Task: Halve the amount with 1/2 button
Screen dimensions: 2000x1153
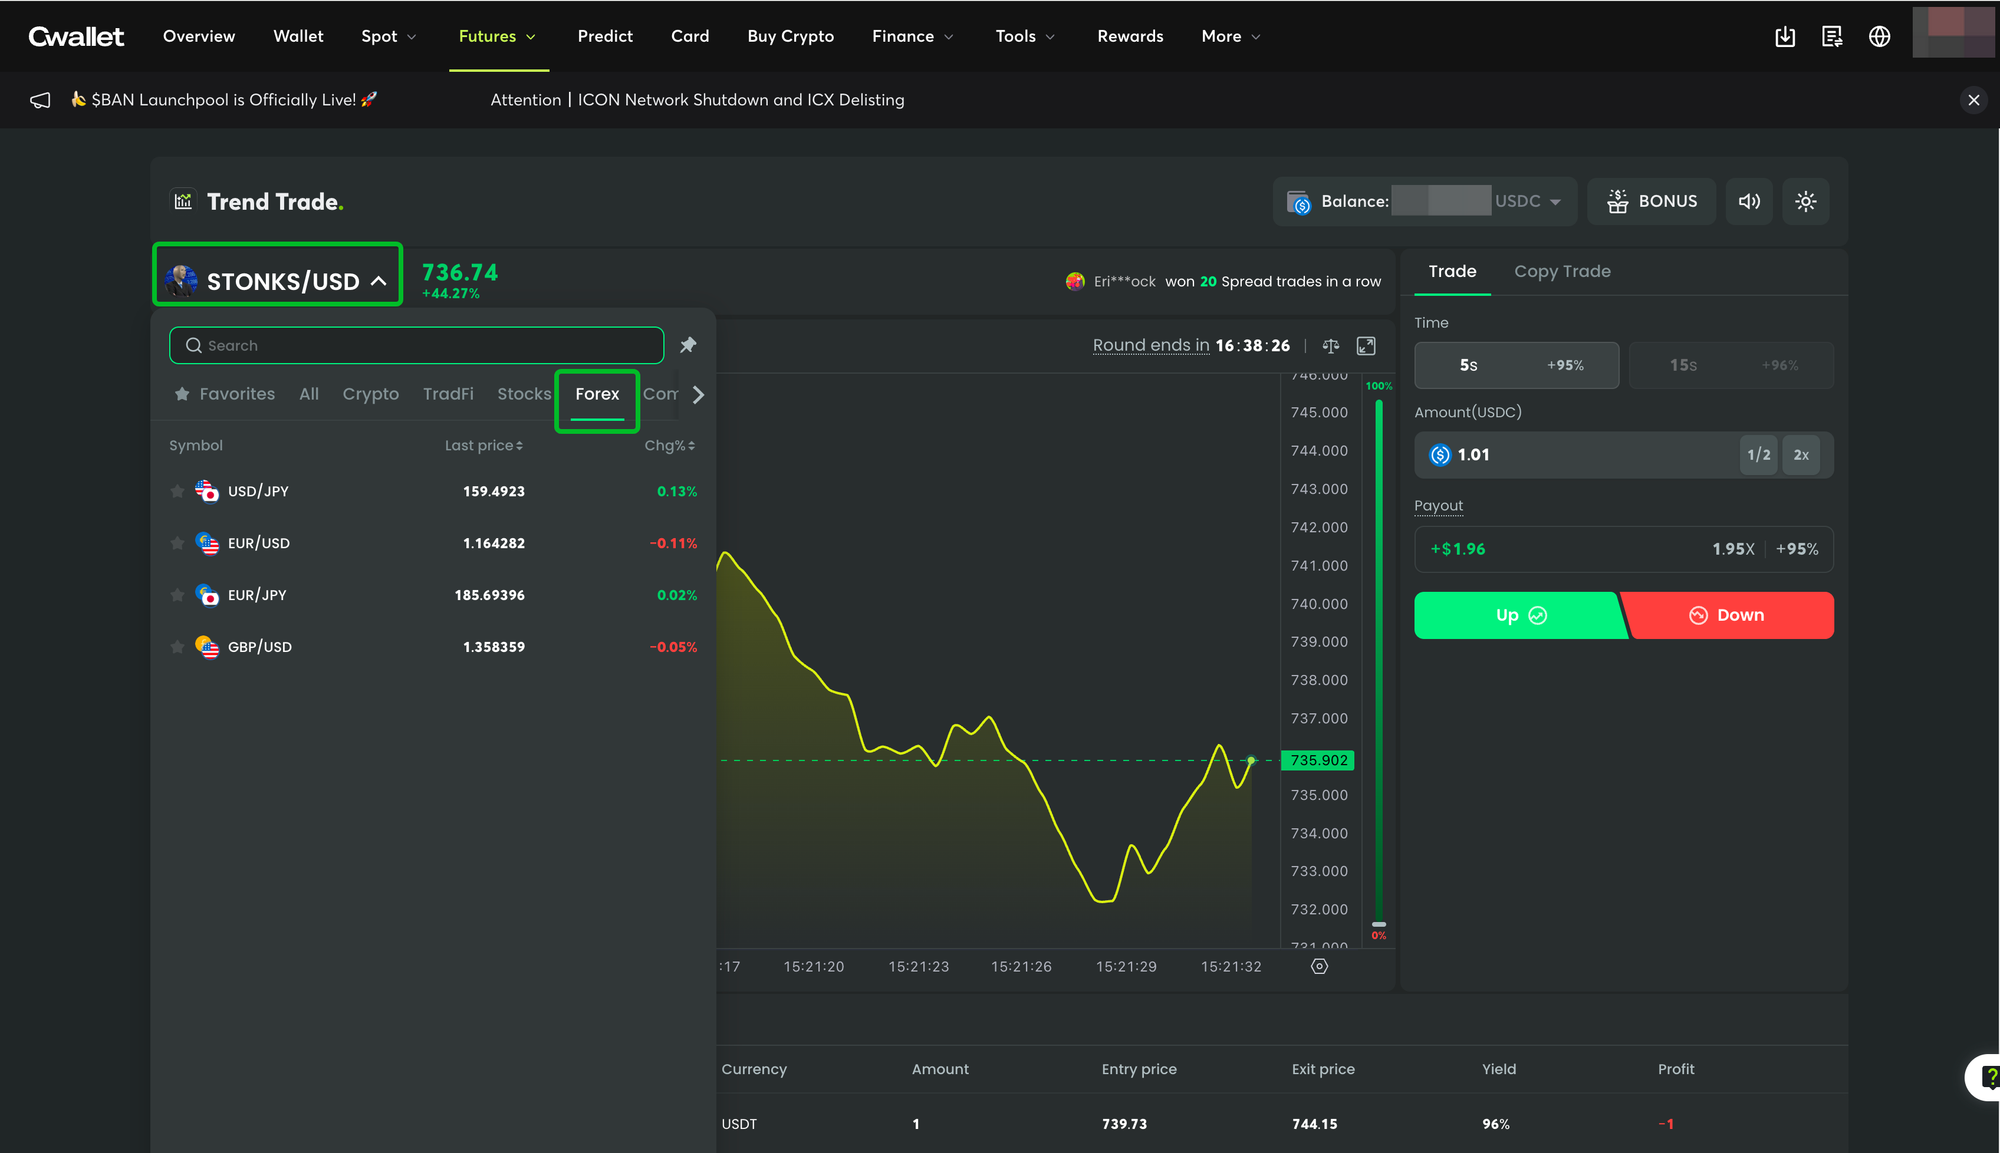Action: coord(1758,455)
